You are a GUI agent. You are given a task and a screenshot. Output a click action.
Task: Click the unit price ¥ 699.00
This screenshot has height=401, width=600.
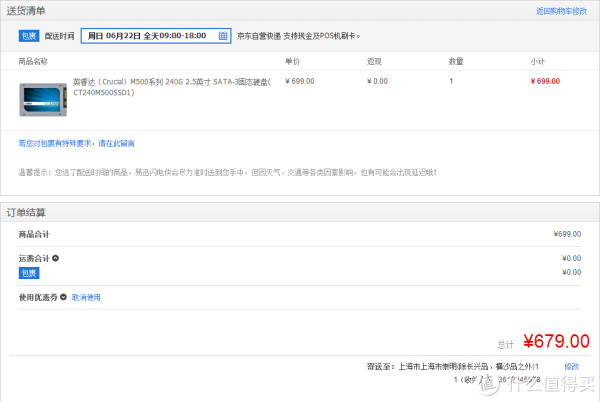[x=300, y=81]
